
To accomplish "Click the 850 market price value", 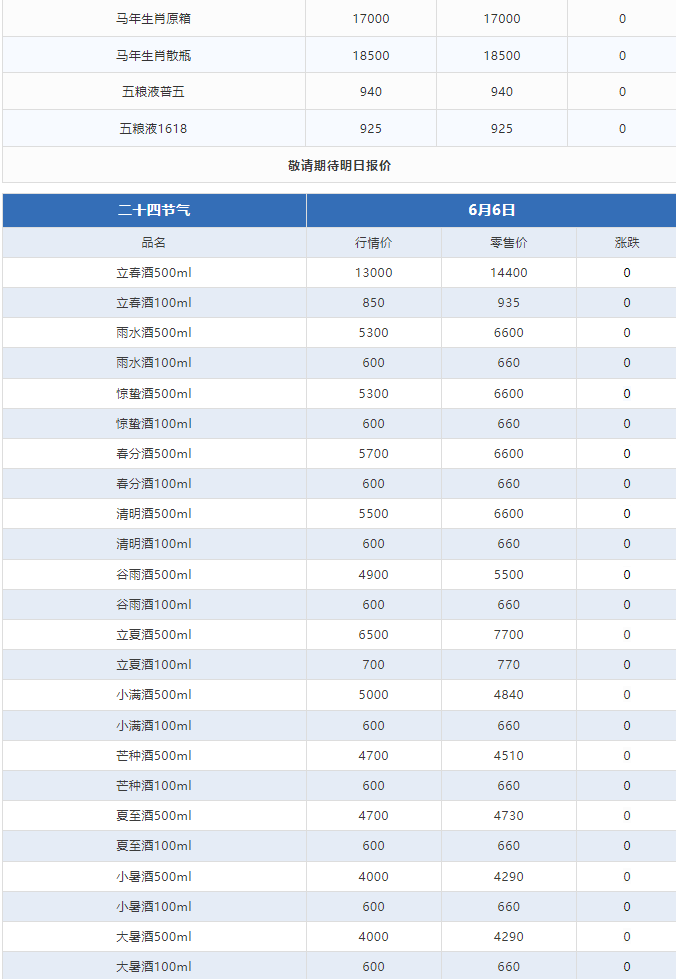I will (x=373, y=303).
